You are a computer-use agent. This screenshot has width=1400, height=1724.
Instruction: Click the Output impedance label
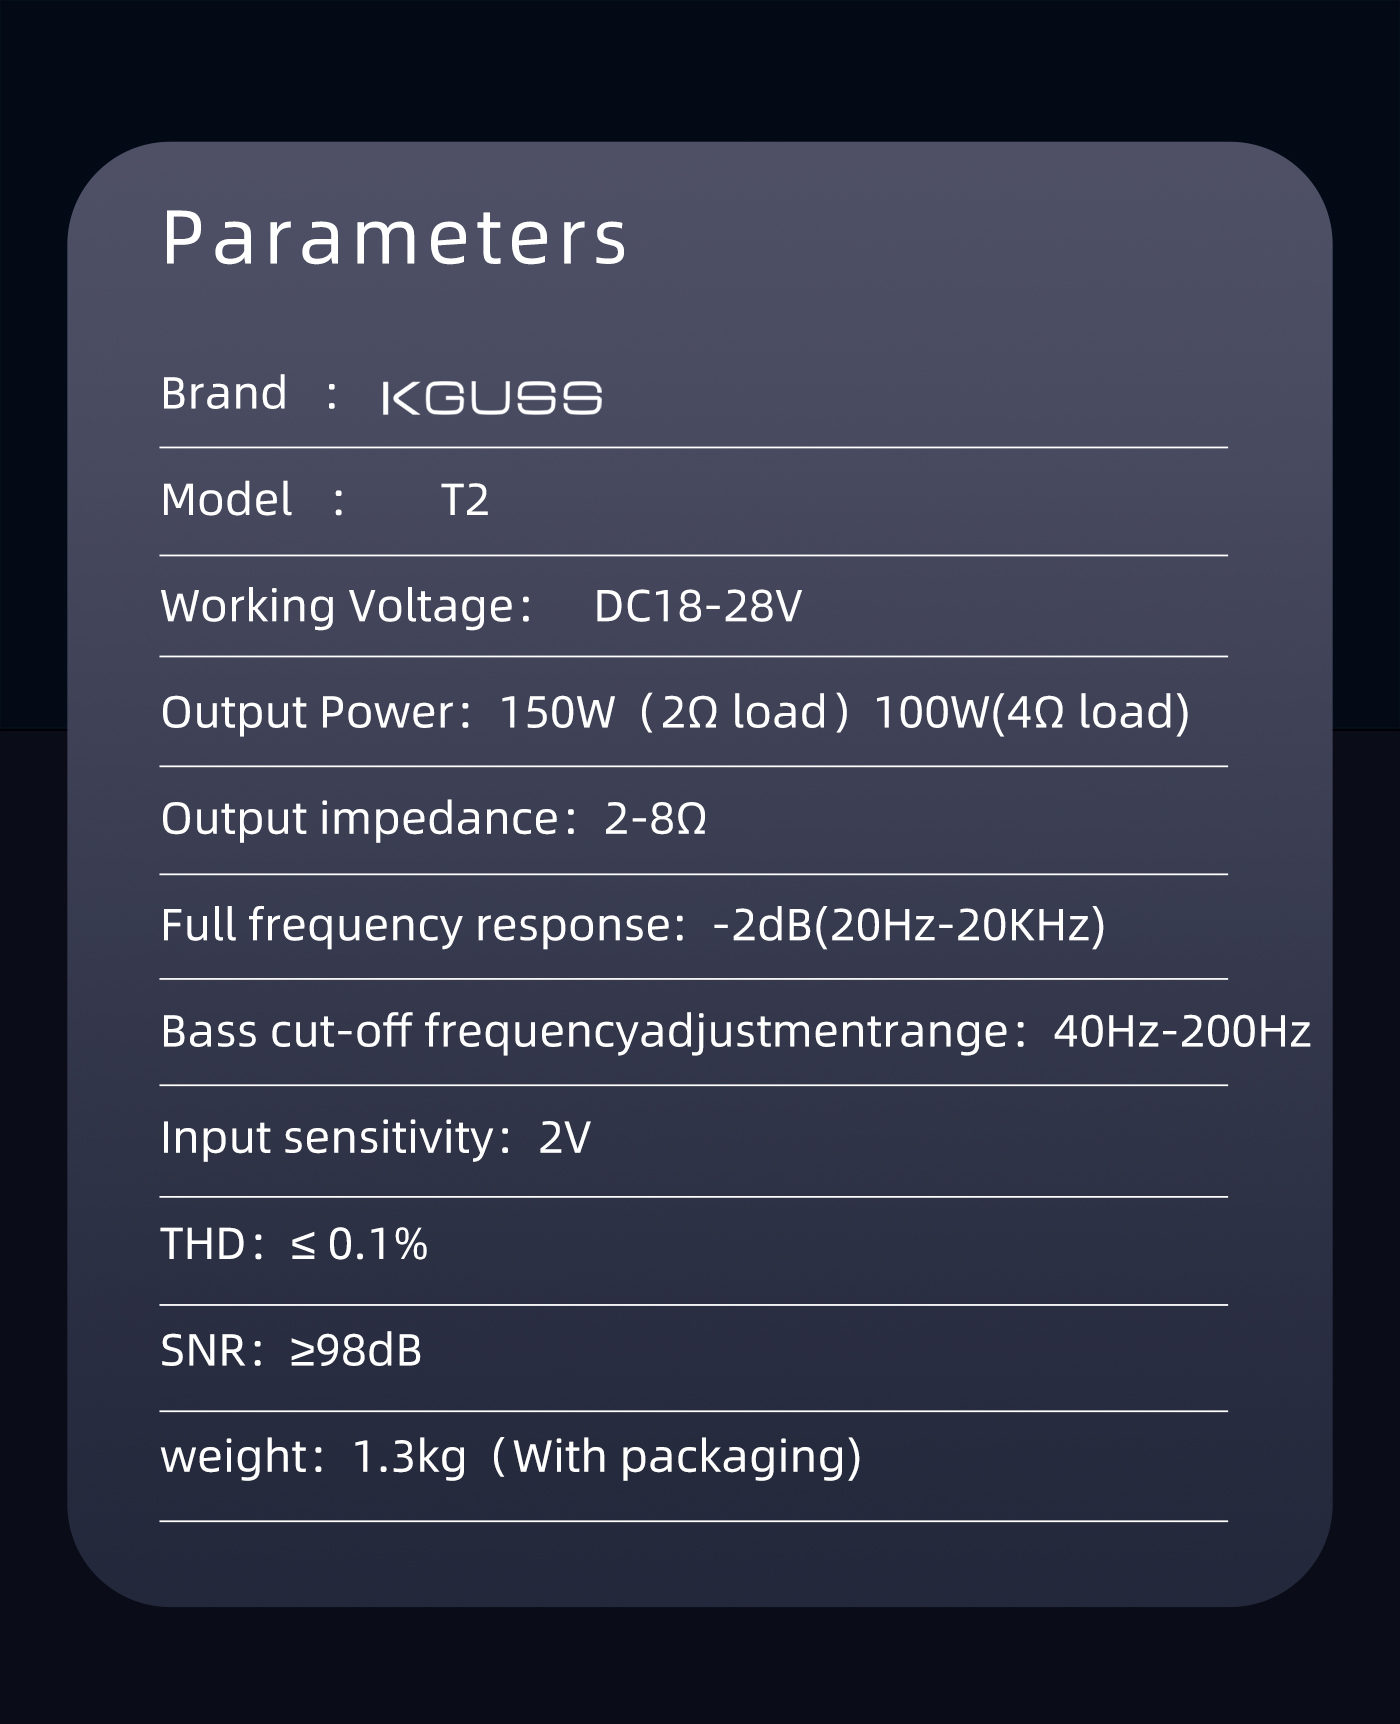360,818
